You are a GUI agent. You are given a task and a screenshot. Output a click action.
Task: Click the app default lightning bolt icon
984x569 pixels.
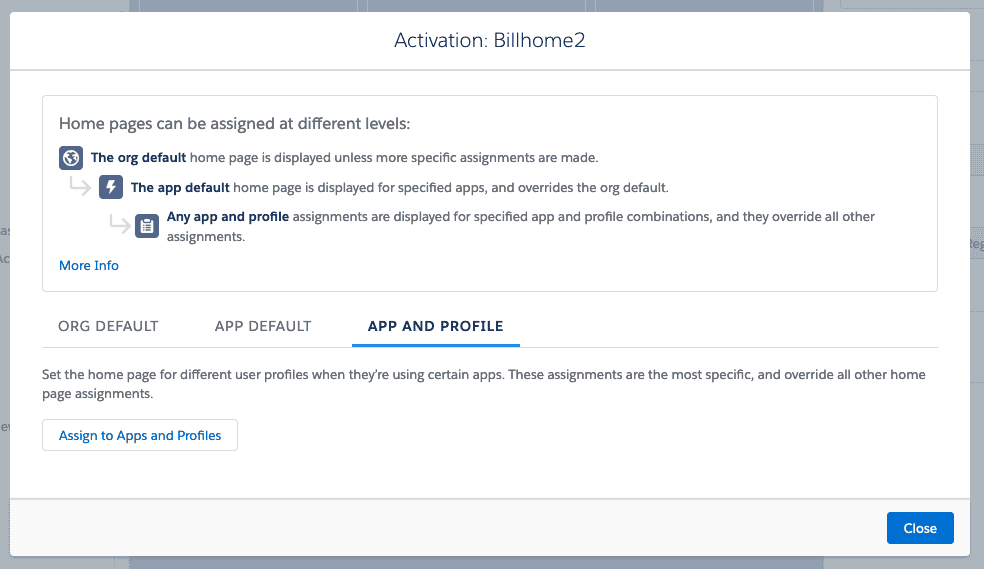(x=111, y=187)
